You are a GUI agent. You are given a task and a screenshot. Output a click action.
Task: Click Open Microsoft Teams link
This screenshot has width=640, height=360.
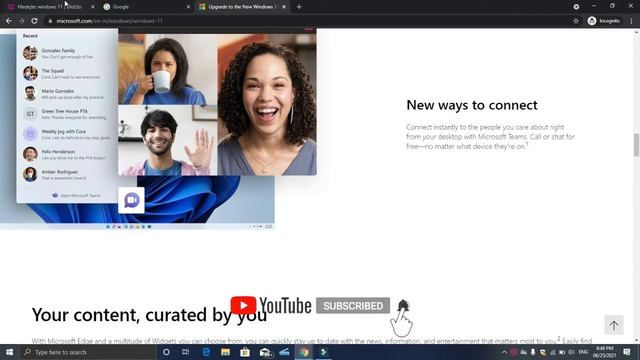pos(76,196)
